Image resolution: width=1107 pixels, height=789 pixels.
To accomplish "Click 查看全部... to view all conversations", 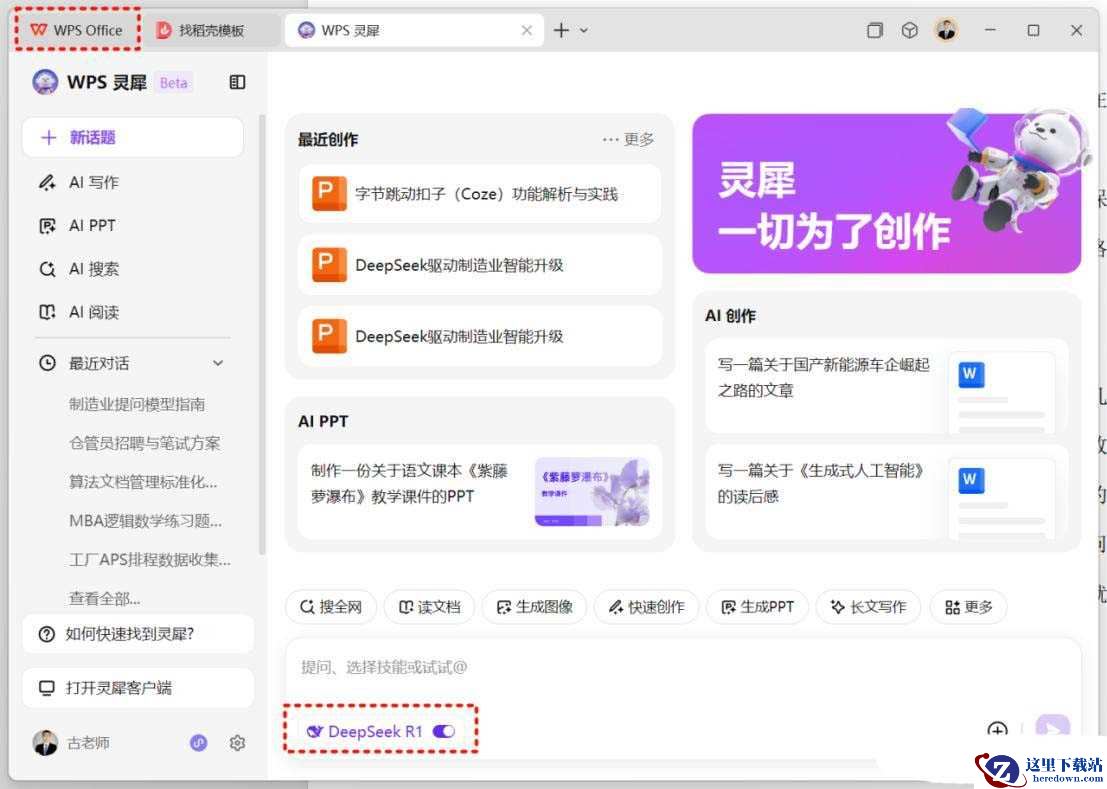I will [104, 598].
